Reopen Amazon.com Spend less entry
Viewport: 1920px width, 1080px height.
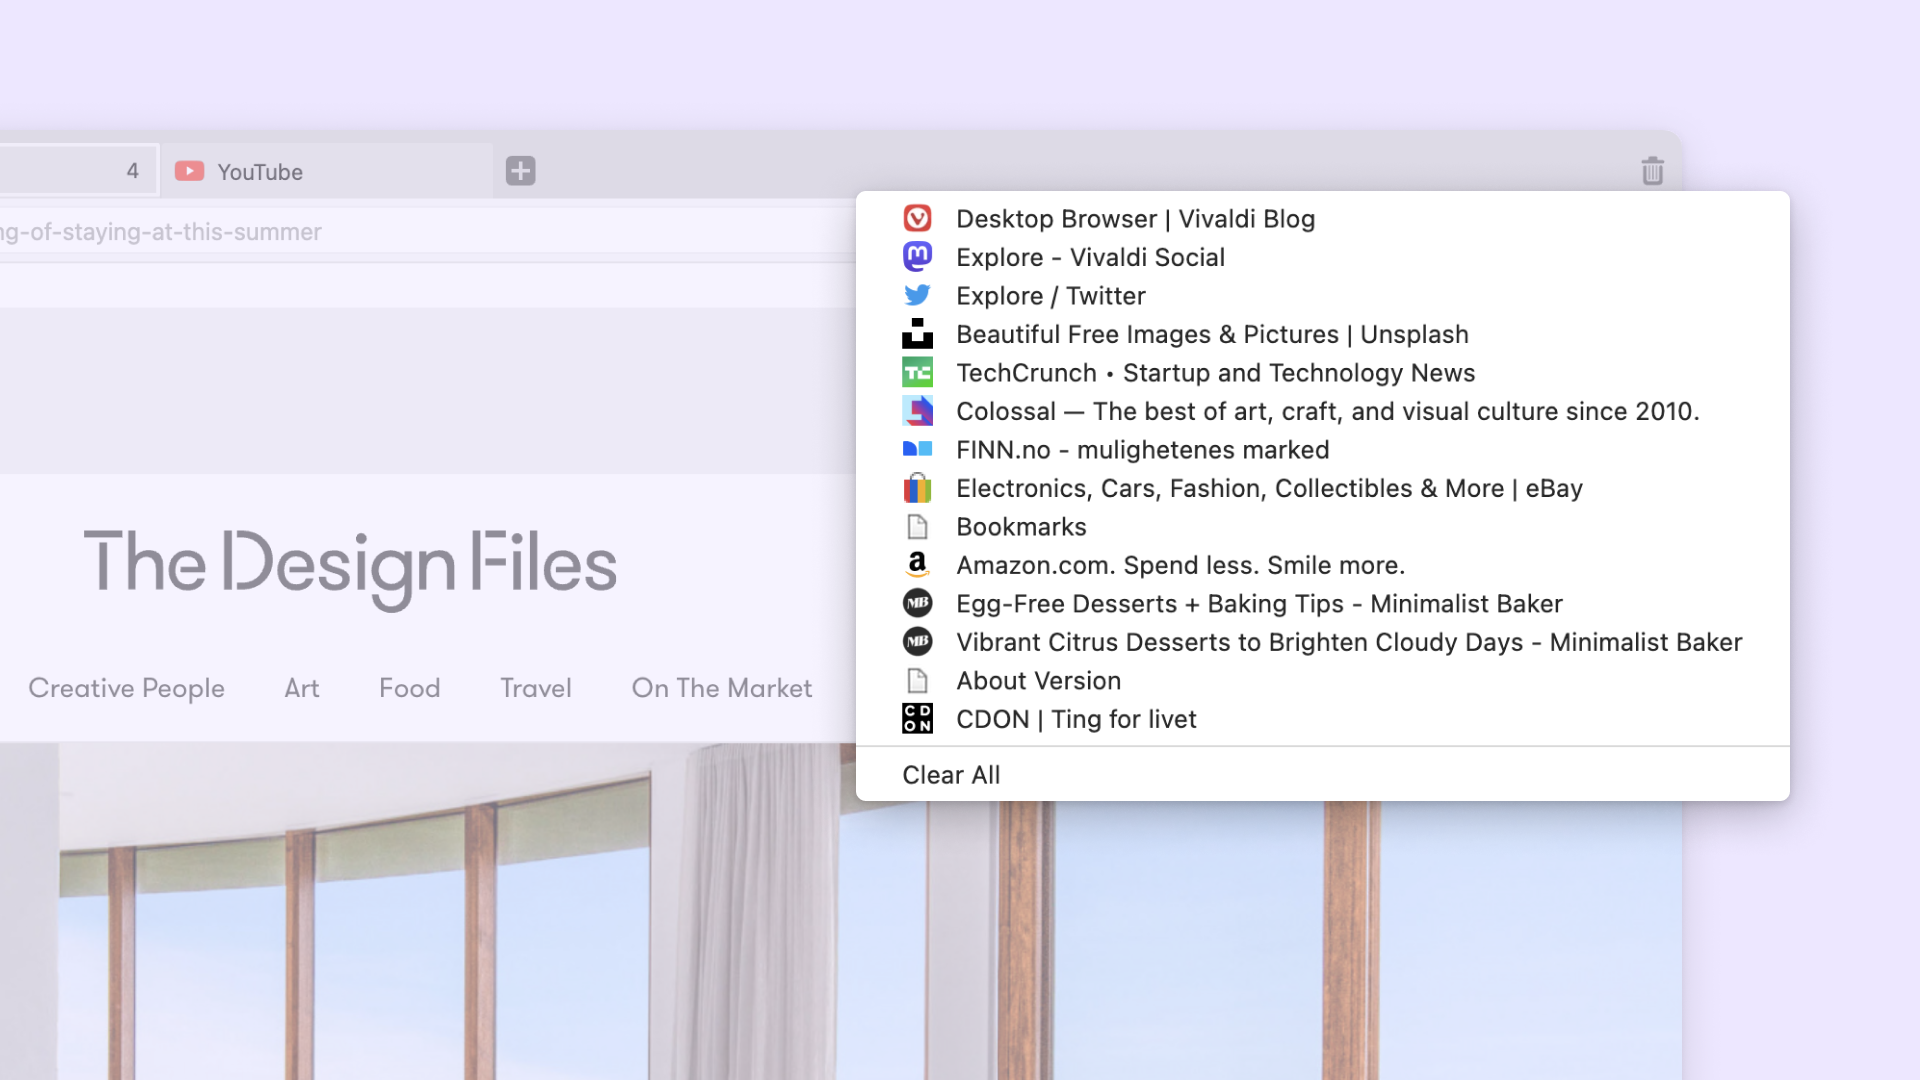click(1322, 565)
